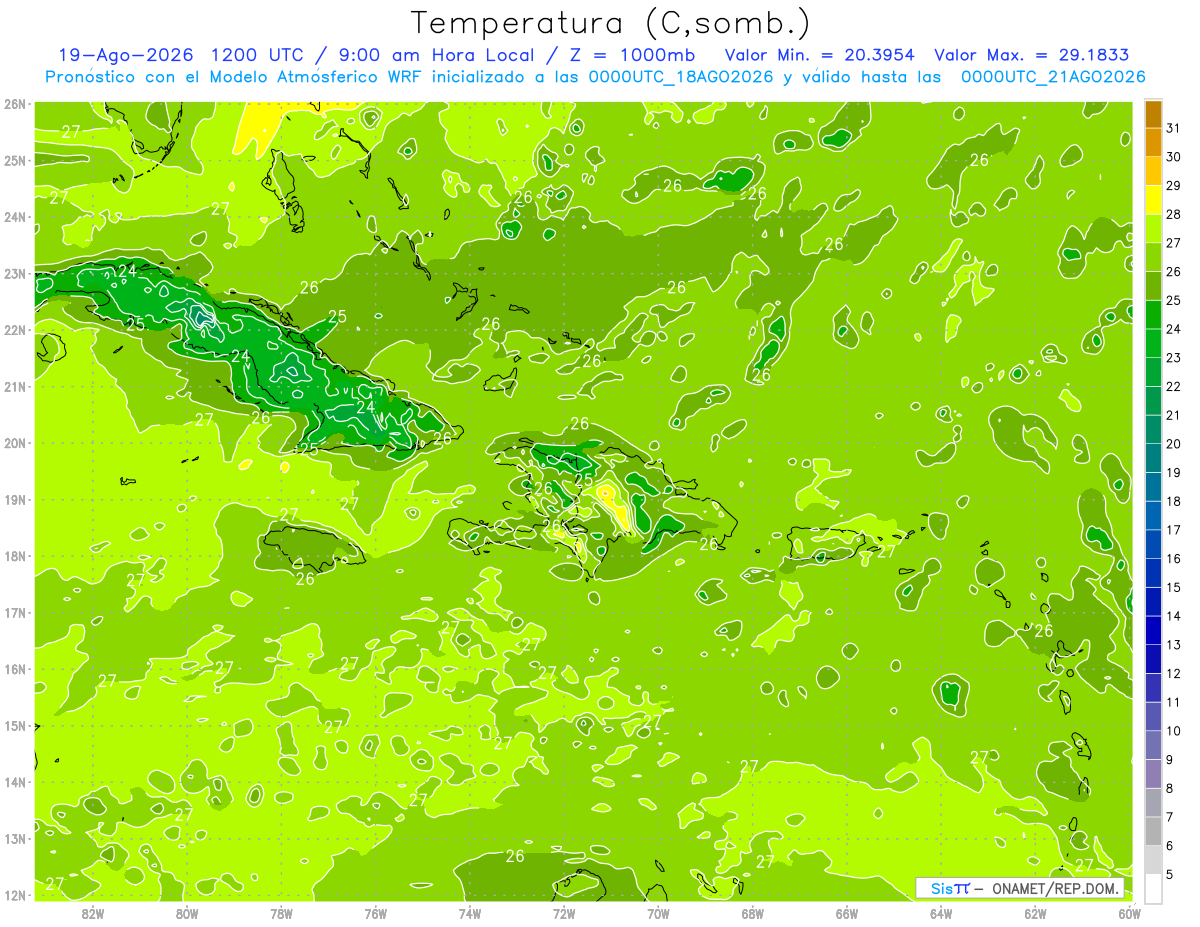1200x927 pixels.
Task: Click legend value "15" on the color scale
Action: point(1173,587)
